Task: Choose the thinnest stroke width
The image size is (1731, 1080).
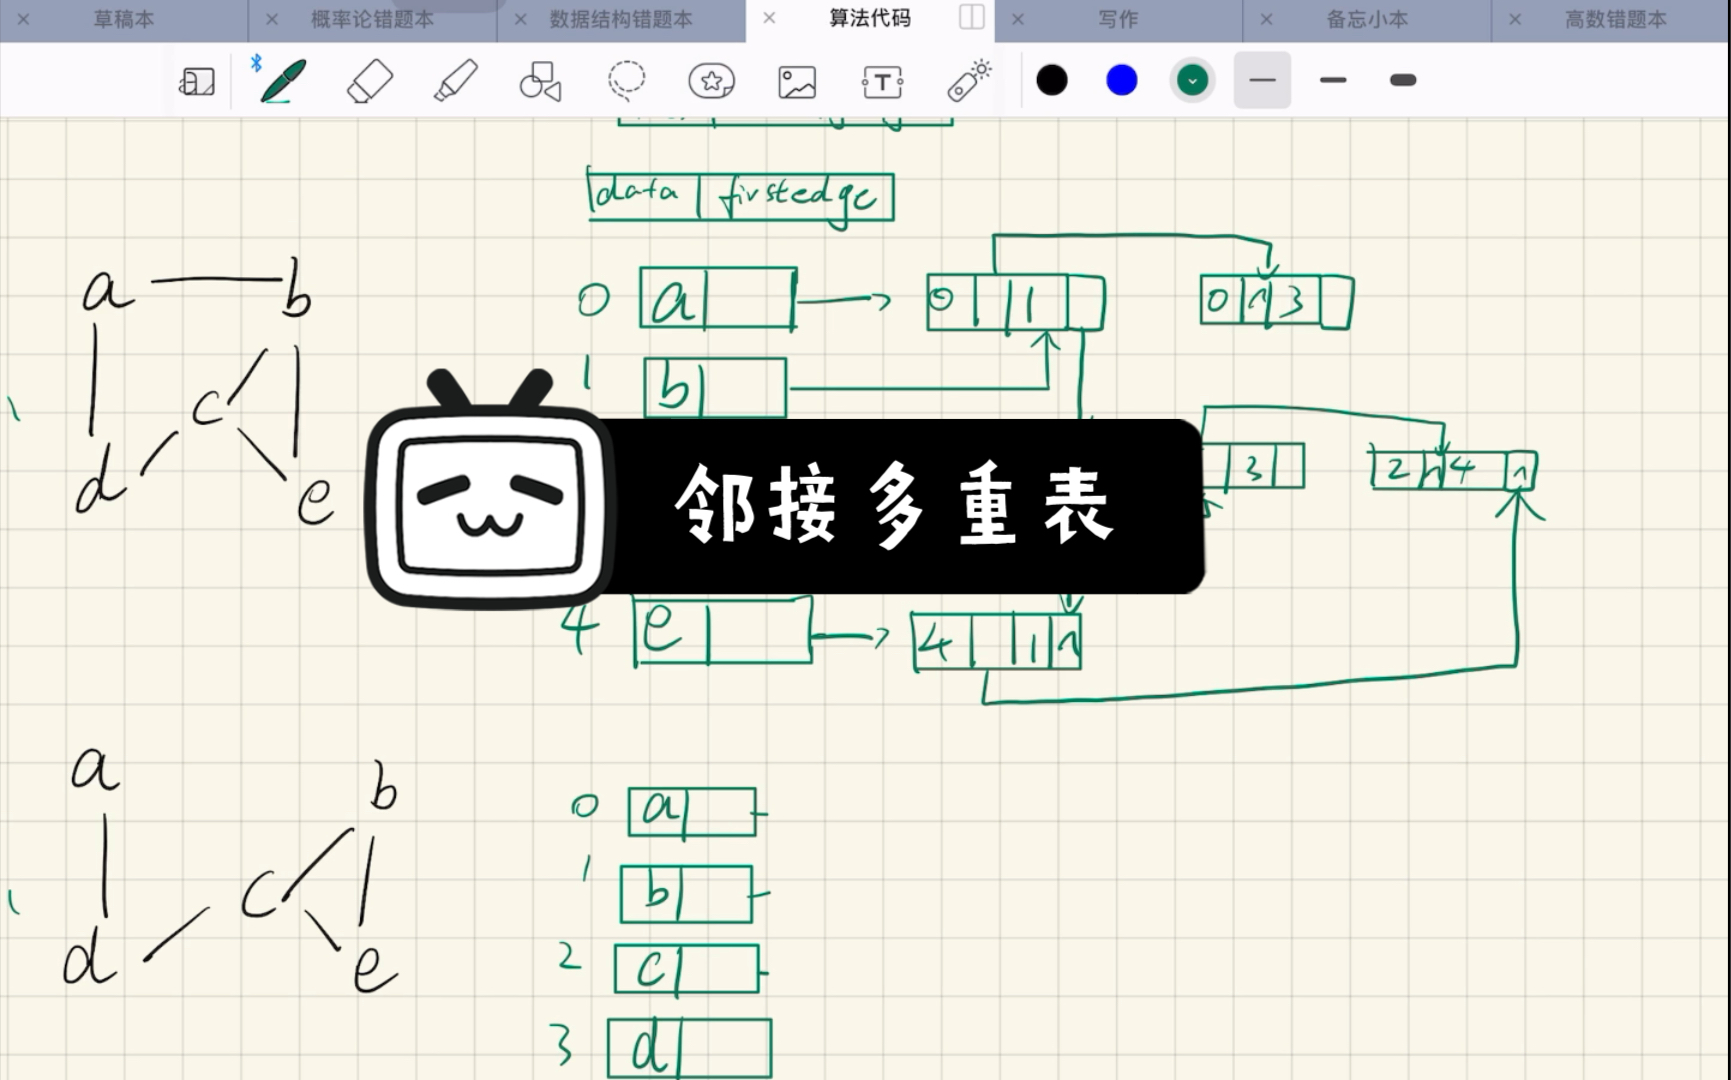Action: 1262,80
